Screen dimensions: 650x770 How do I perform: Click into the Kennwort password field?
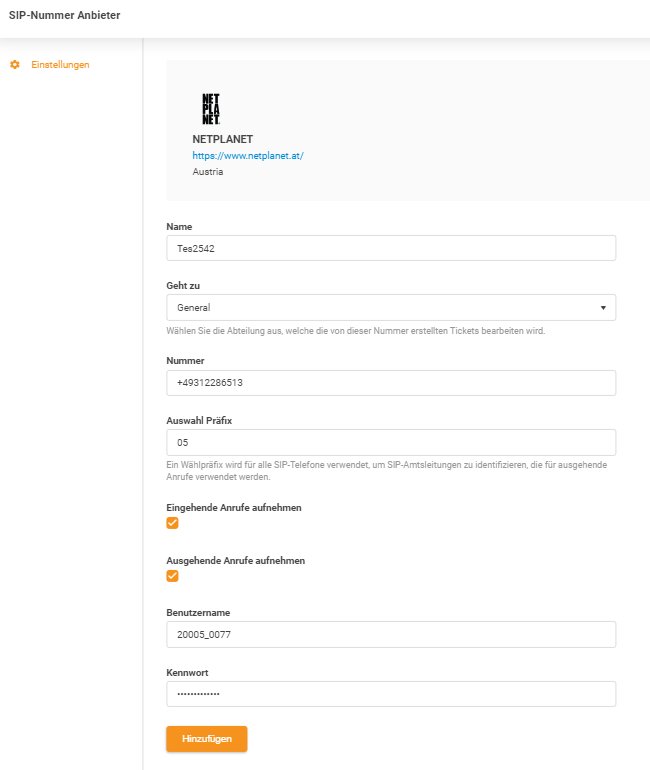pos(390,694)
